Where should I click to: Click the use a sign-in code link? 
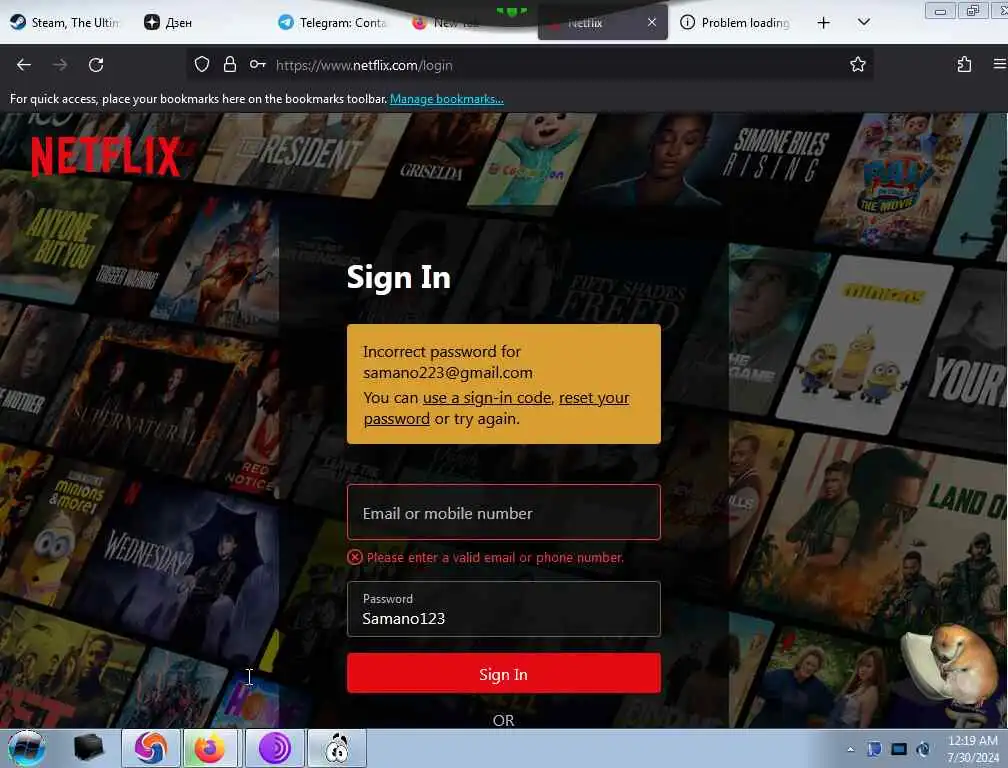[487, 398]
